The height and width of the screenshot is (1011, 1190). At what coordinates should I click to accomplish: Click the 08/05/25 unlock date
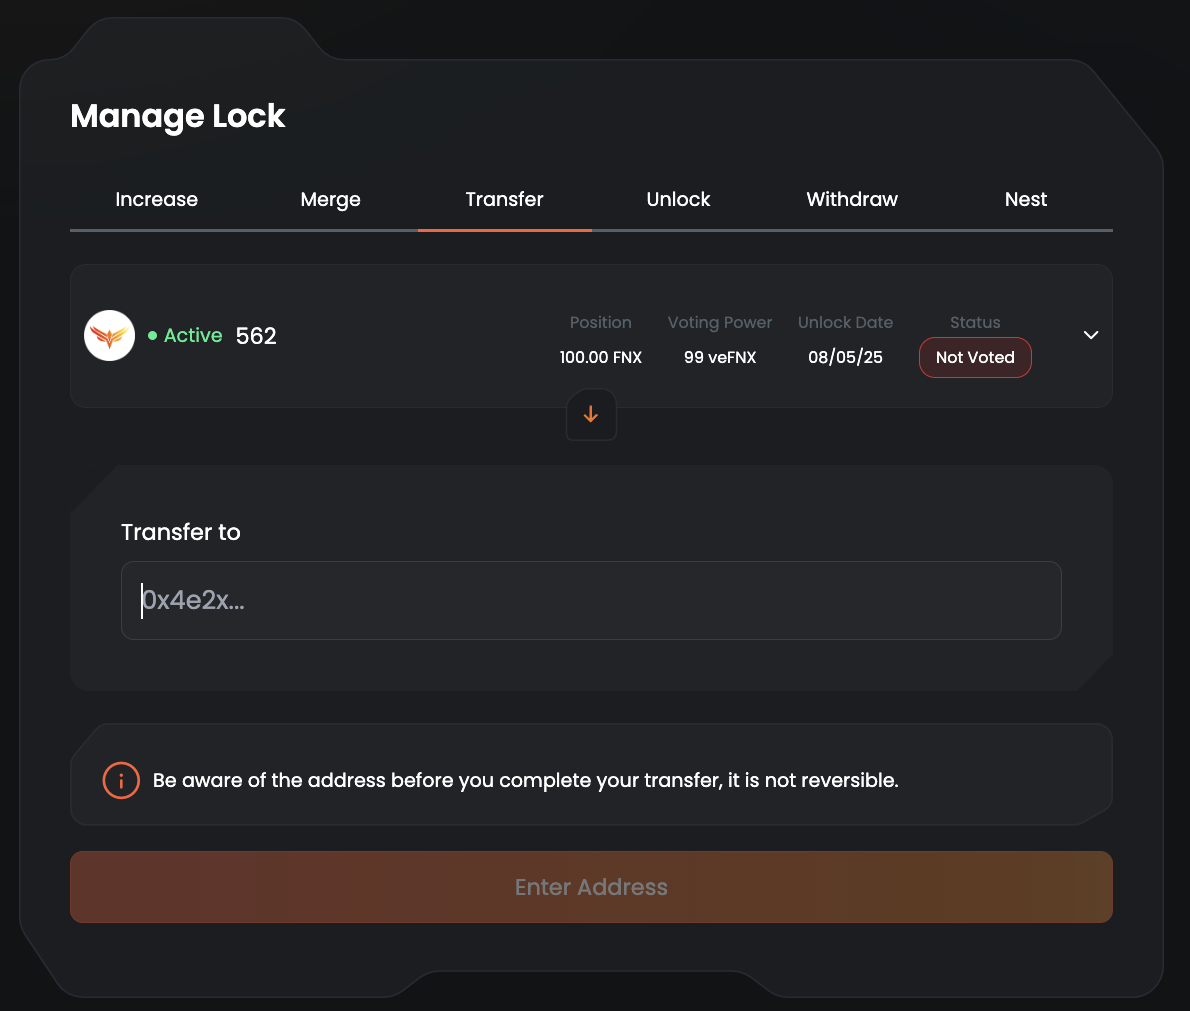click(845, 357)
